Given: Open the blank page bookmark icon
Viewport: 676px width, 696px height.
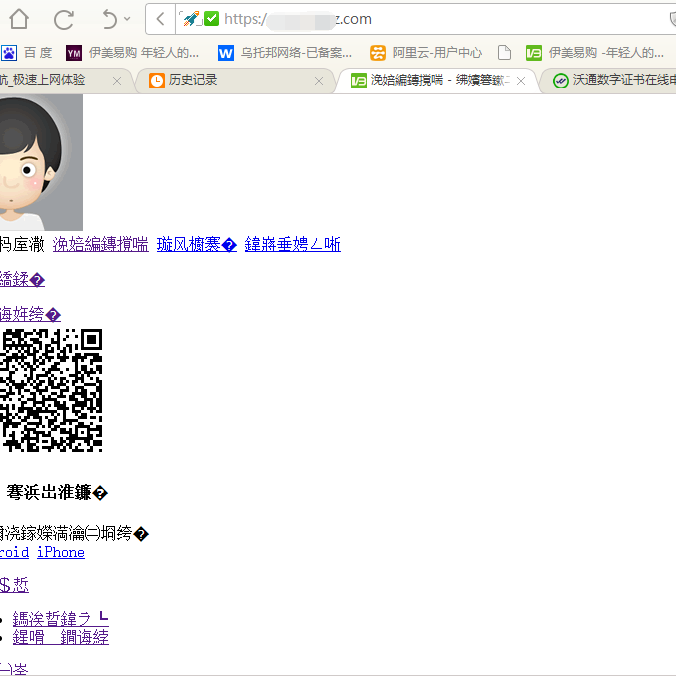Looking at the screenshot, I should pos(504,53).
